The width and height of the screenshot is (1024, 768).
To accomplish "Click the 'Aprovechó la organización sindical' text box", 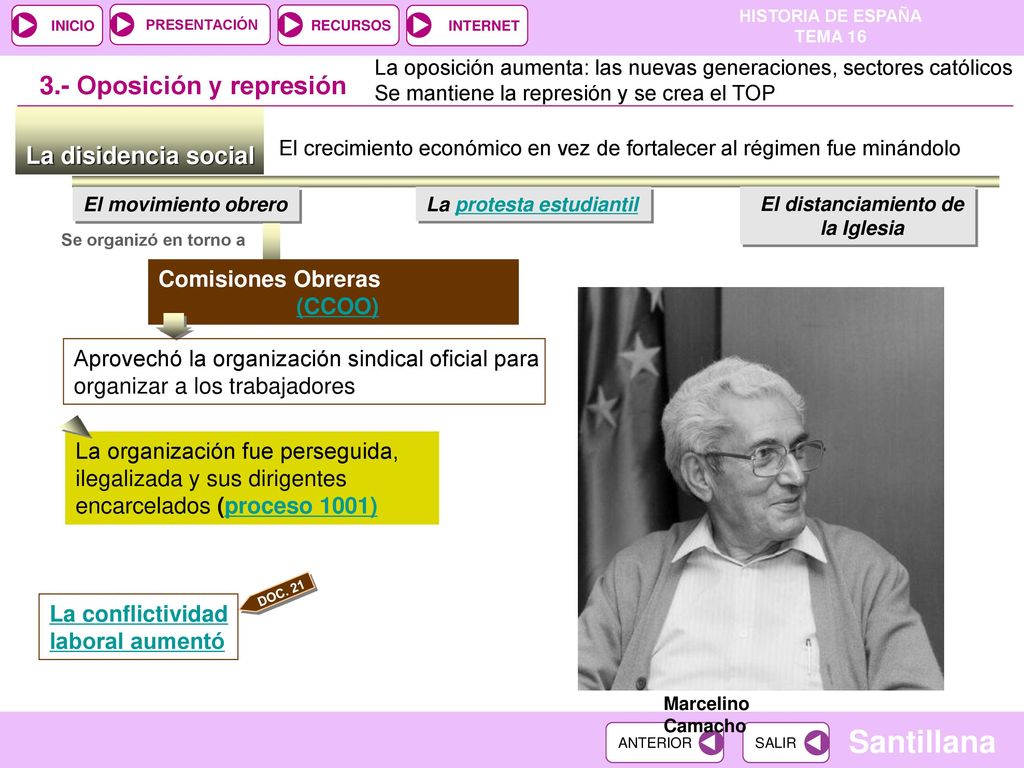I will point(304,372).
